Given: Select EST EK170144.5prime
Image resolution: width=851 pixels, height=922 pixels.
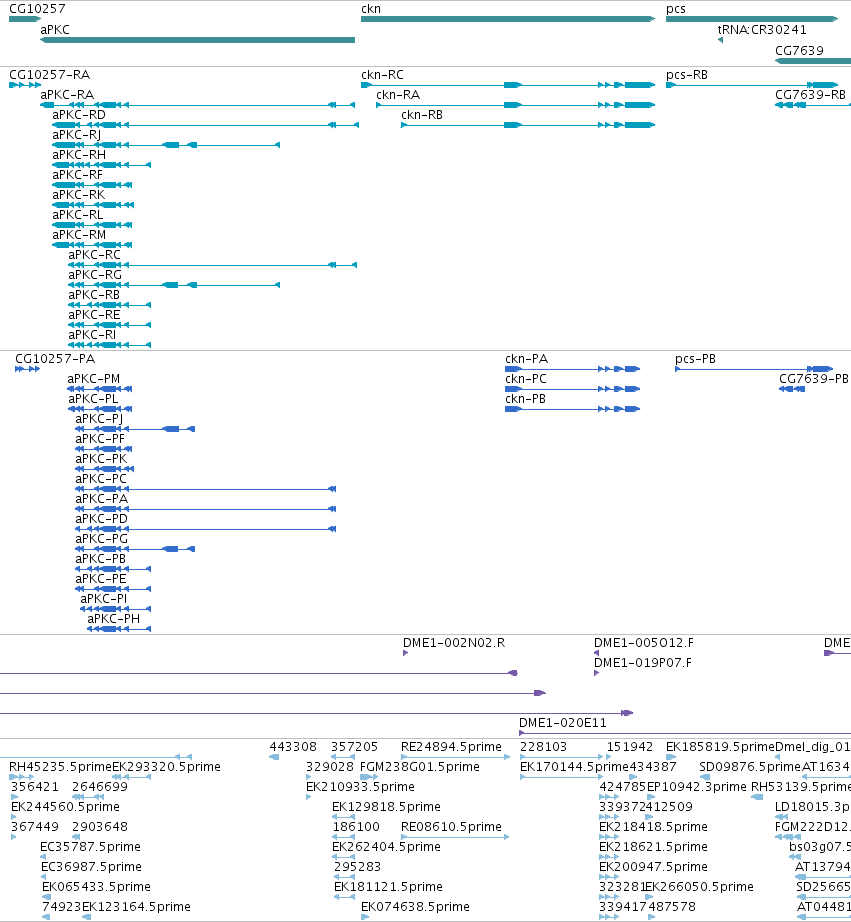Looking at the screenshot, I should click(x=575, y=767).
